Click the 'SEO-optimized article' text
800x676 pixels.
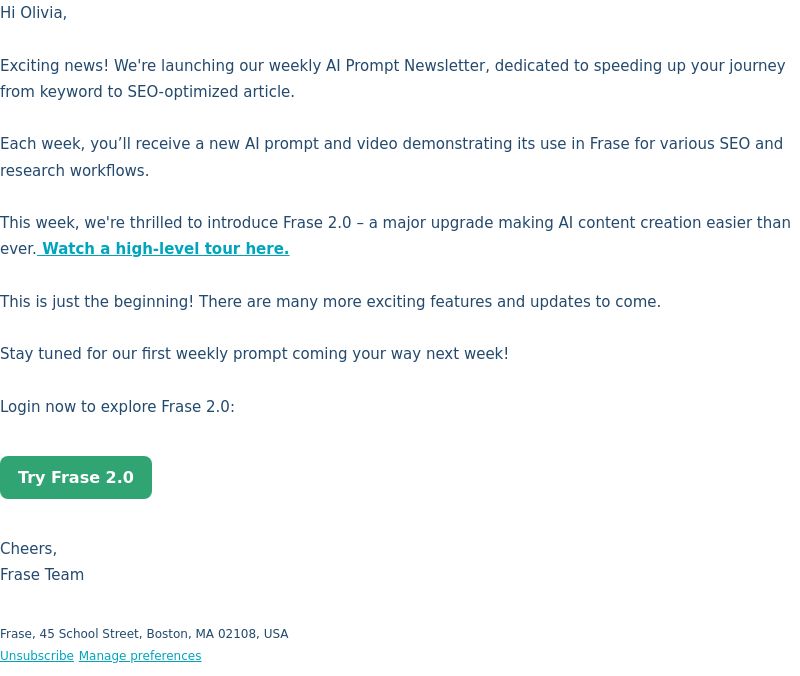[x=211, y=92]
